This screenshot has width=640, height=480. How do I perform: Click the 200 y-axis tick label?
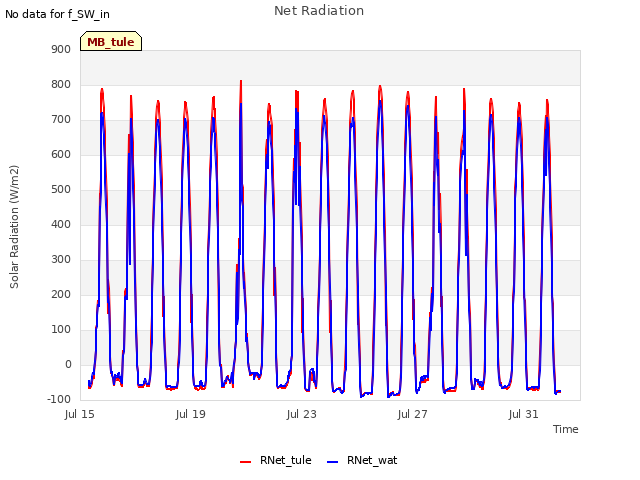click(x=61, y=294)
